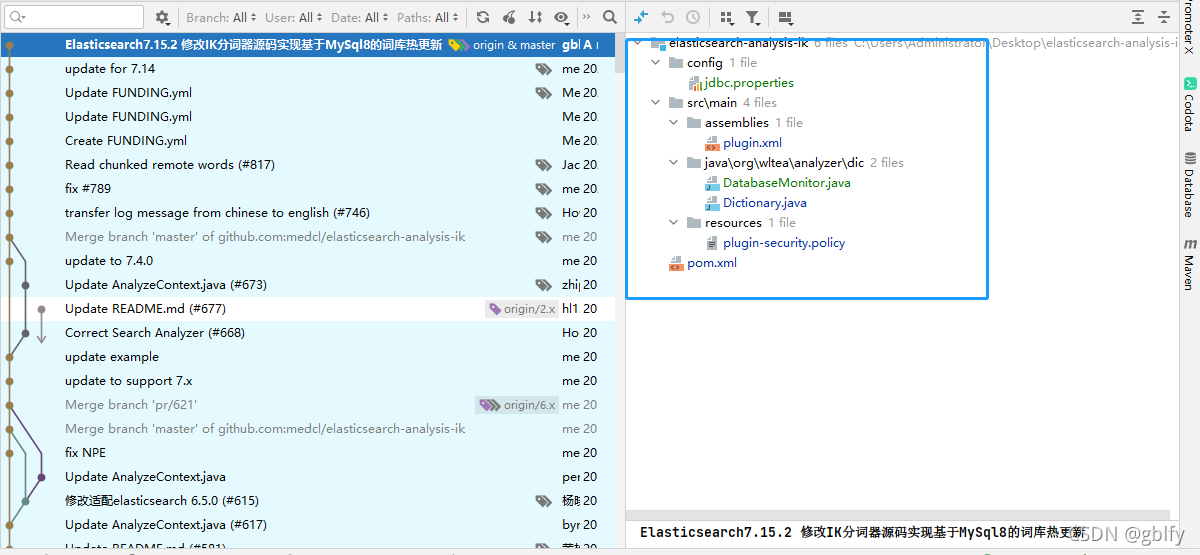The width and height of the screenshot is (1200, 555).
Task: Select the 'Correct Search Analyzer (#668)' commit
Action: pos(308,333)
